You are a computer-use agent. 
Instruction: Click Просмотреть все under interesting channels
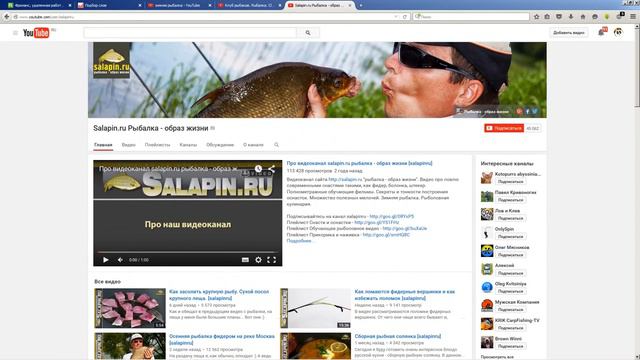coord(497,357)
